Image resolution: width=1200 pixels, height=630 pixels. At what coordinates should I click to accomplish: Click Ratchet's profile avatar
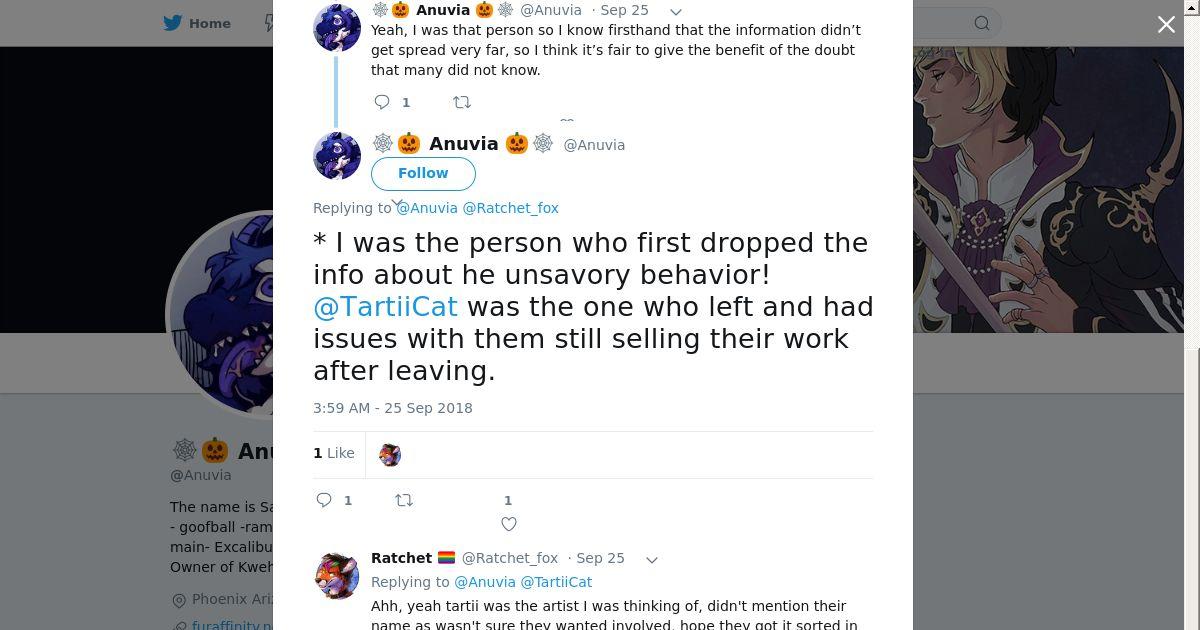(337, 575)
